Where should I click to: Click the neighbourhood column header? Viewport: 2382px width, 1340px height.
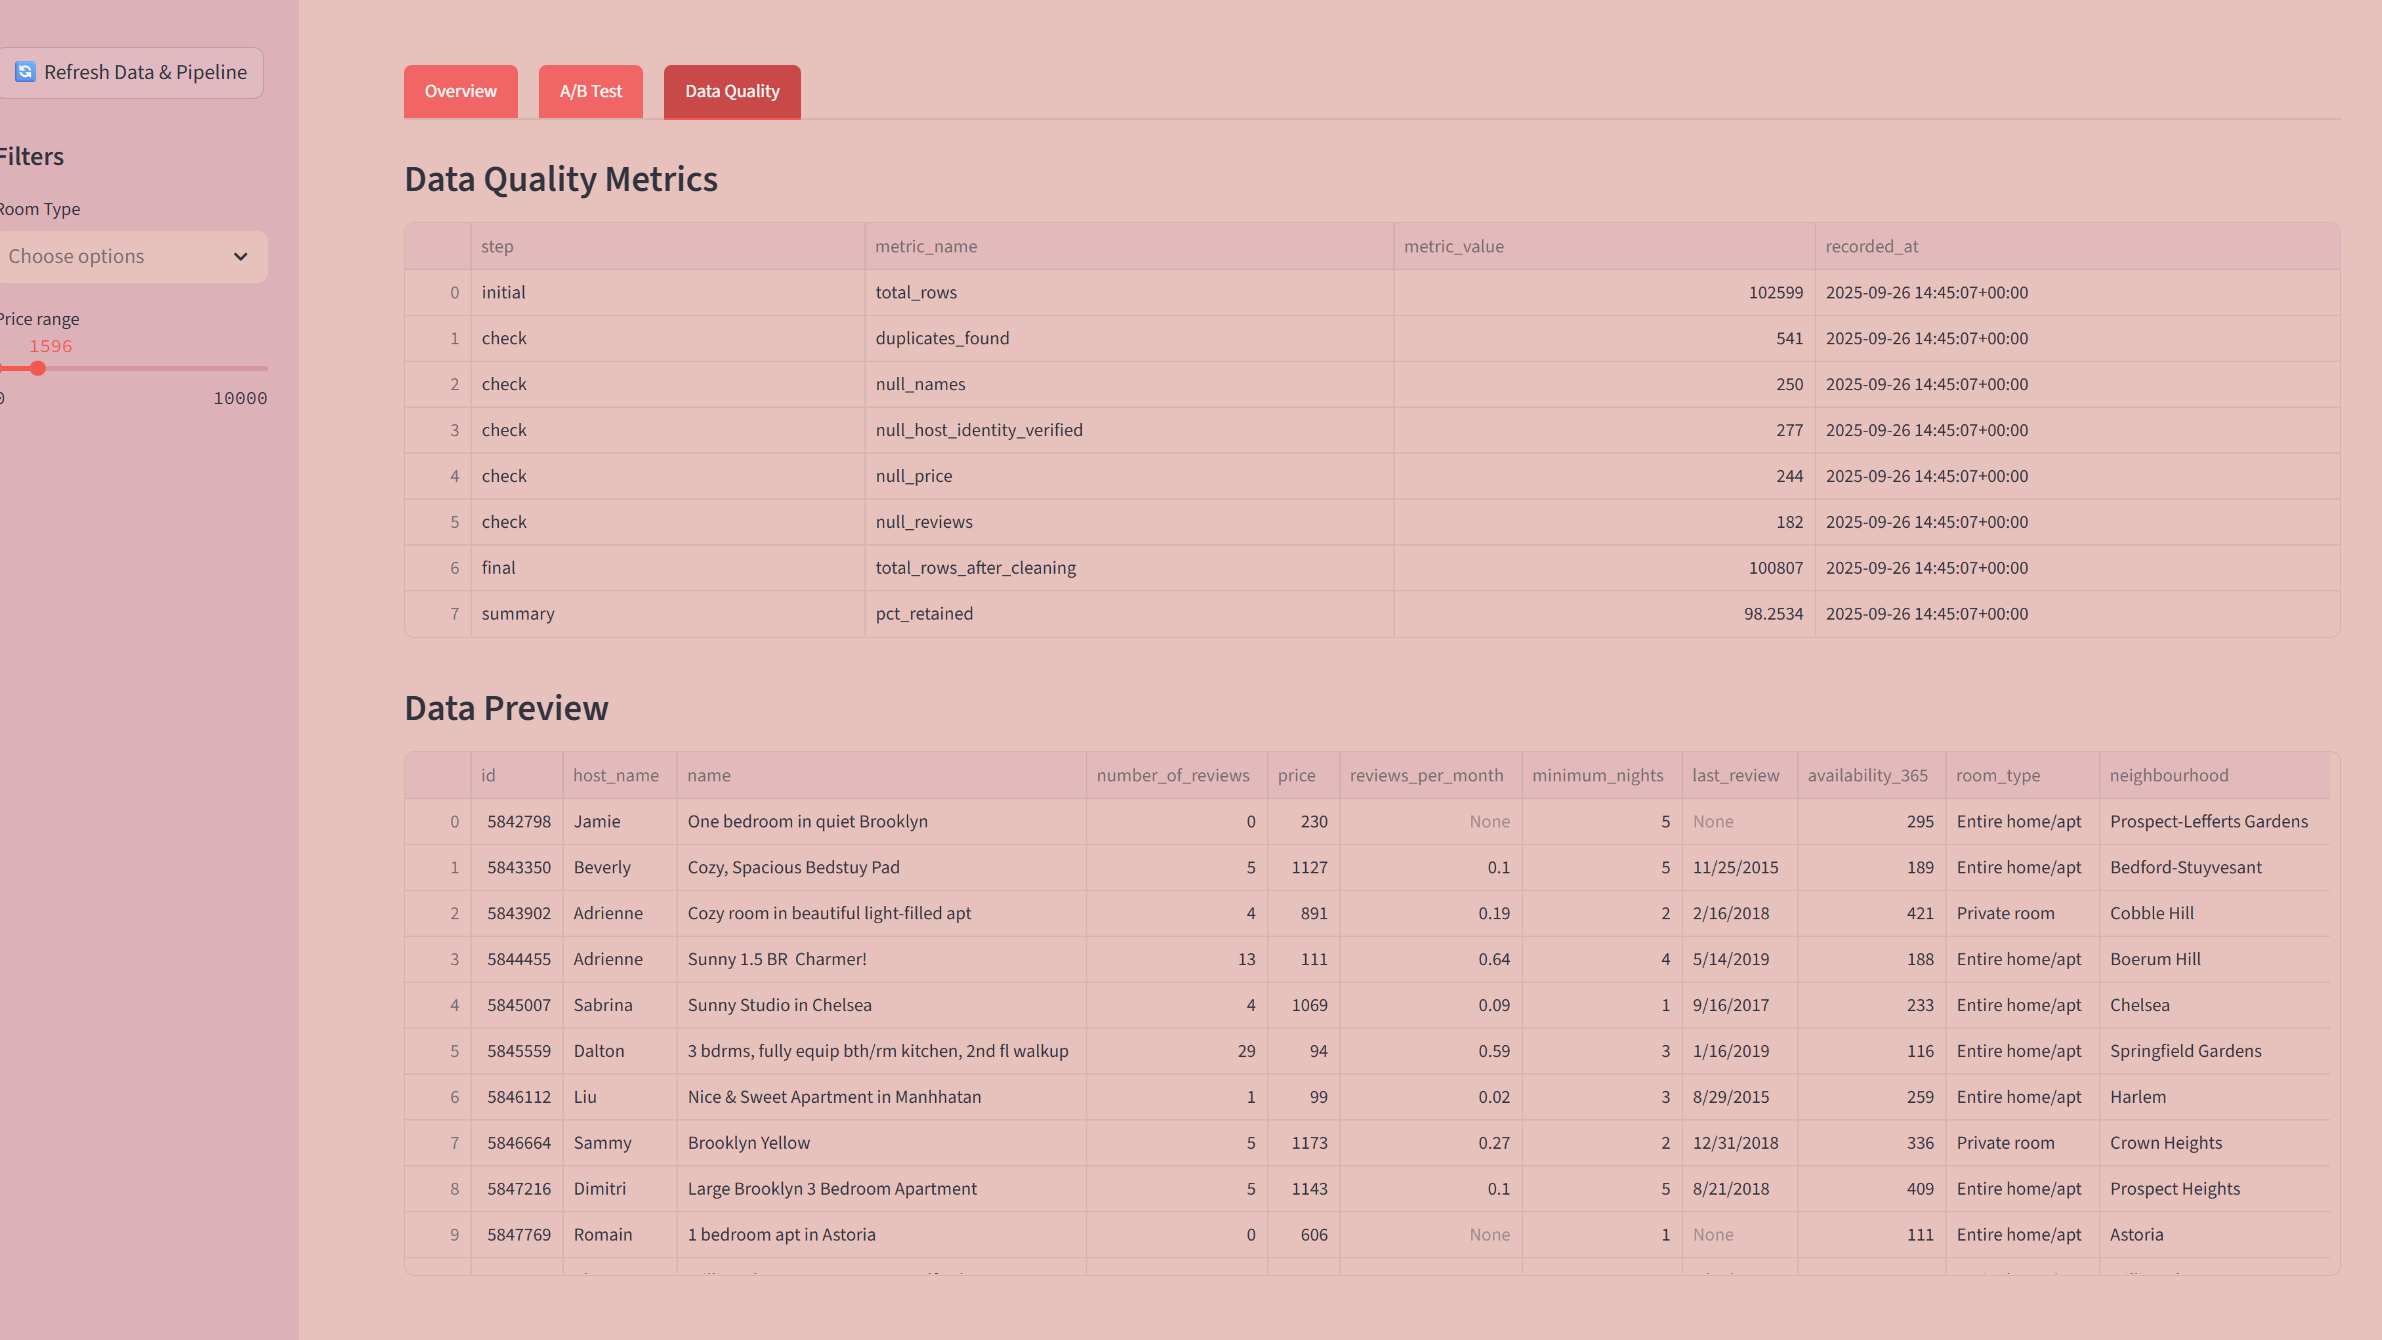(x=2214, y=775)
